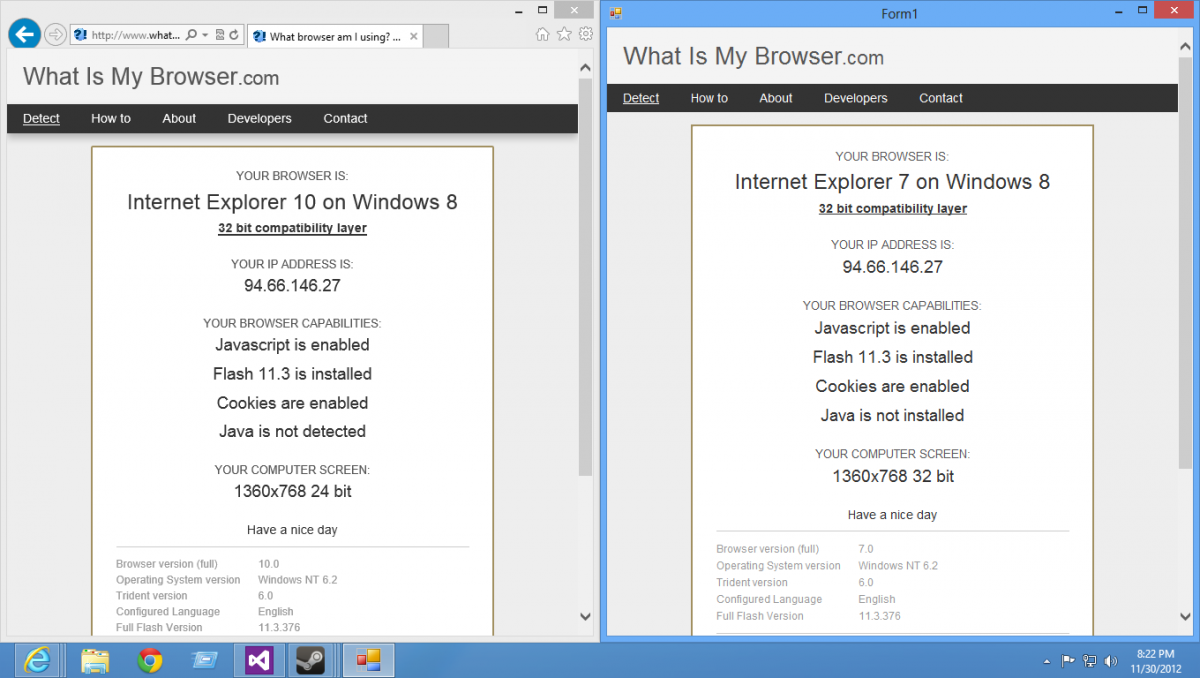The height and width of the screenshot is (678, 1200).
Task: Click '1360x768 24 bit' screen value
Action: click(x=292, y=492)
